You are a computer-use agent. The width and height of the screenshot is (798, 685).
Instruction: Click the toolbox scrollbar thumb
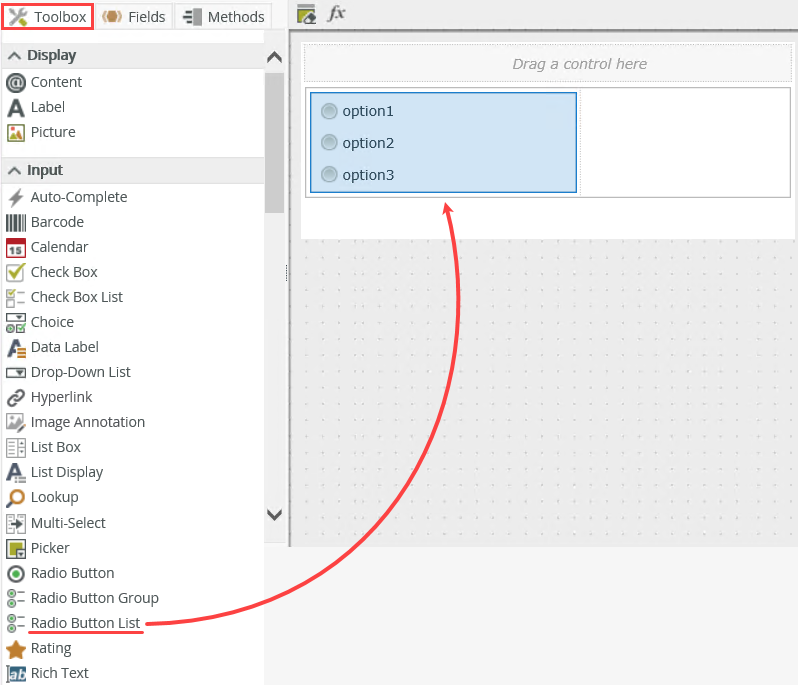tap(274, 143)
